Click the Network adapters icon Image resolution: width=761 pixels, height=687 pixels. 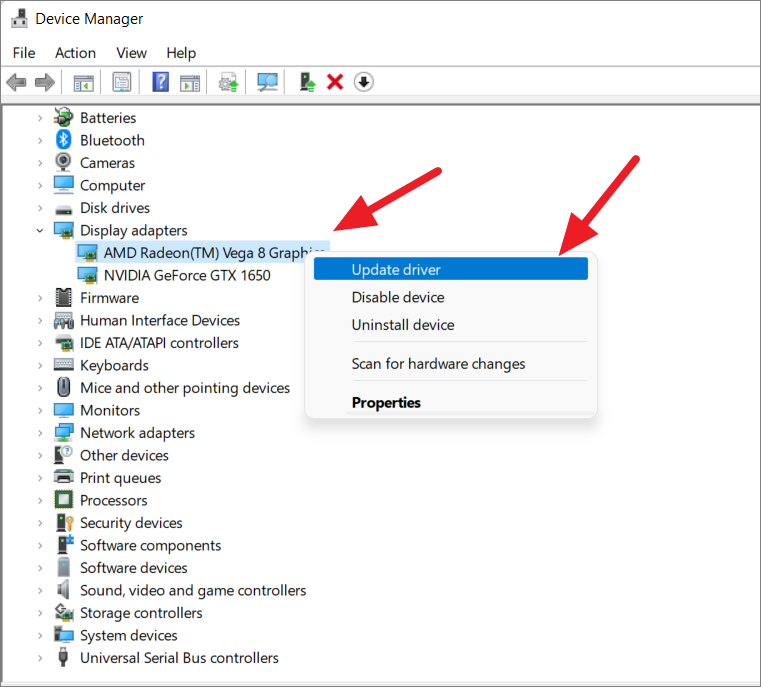click(64, 432)
